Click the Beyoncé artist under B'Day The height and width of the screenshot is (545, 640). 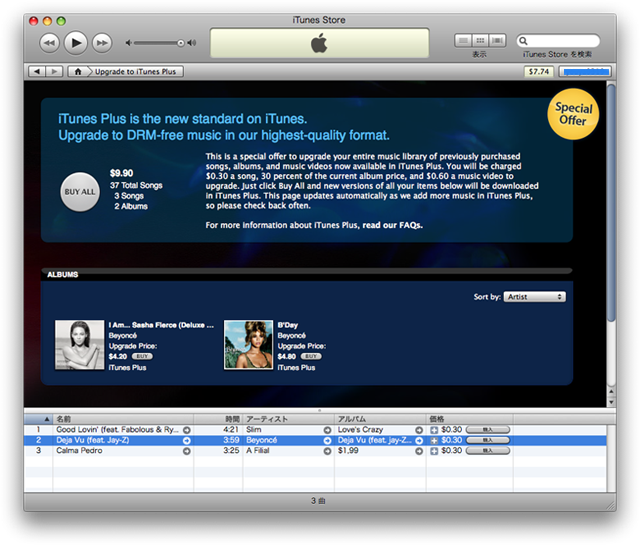291,336
